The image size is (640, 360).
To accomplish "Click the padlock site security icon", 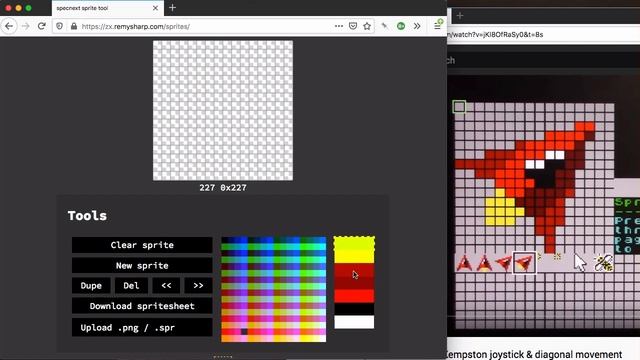I will [74, 26].
